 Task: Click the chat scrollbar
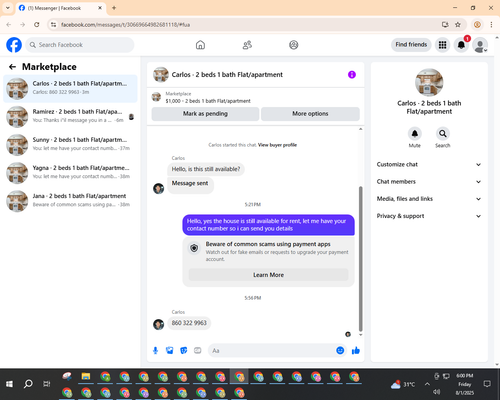pos(360,258)
